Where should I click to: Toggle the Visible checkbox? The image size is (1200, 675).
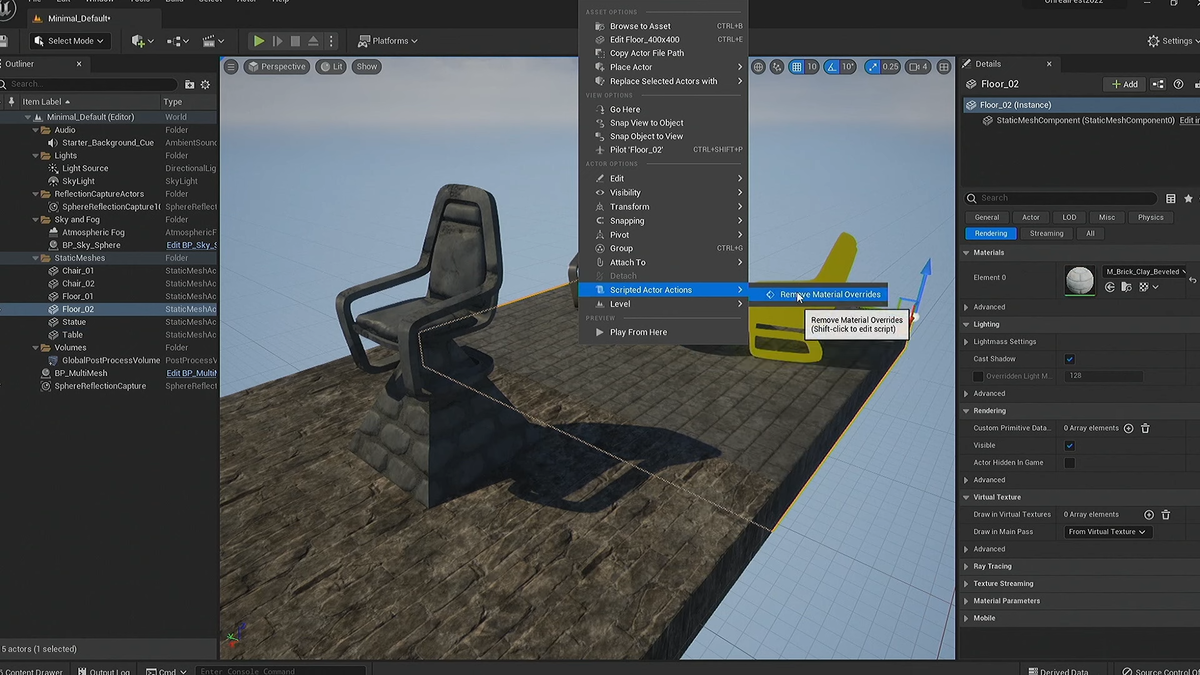1069,445
